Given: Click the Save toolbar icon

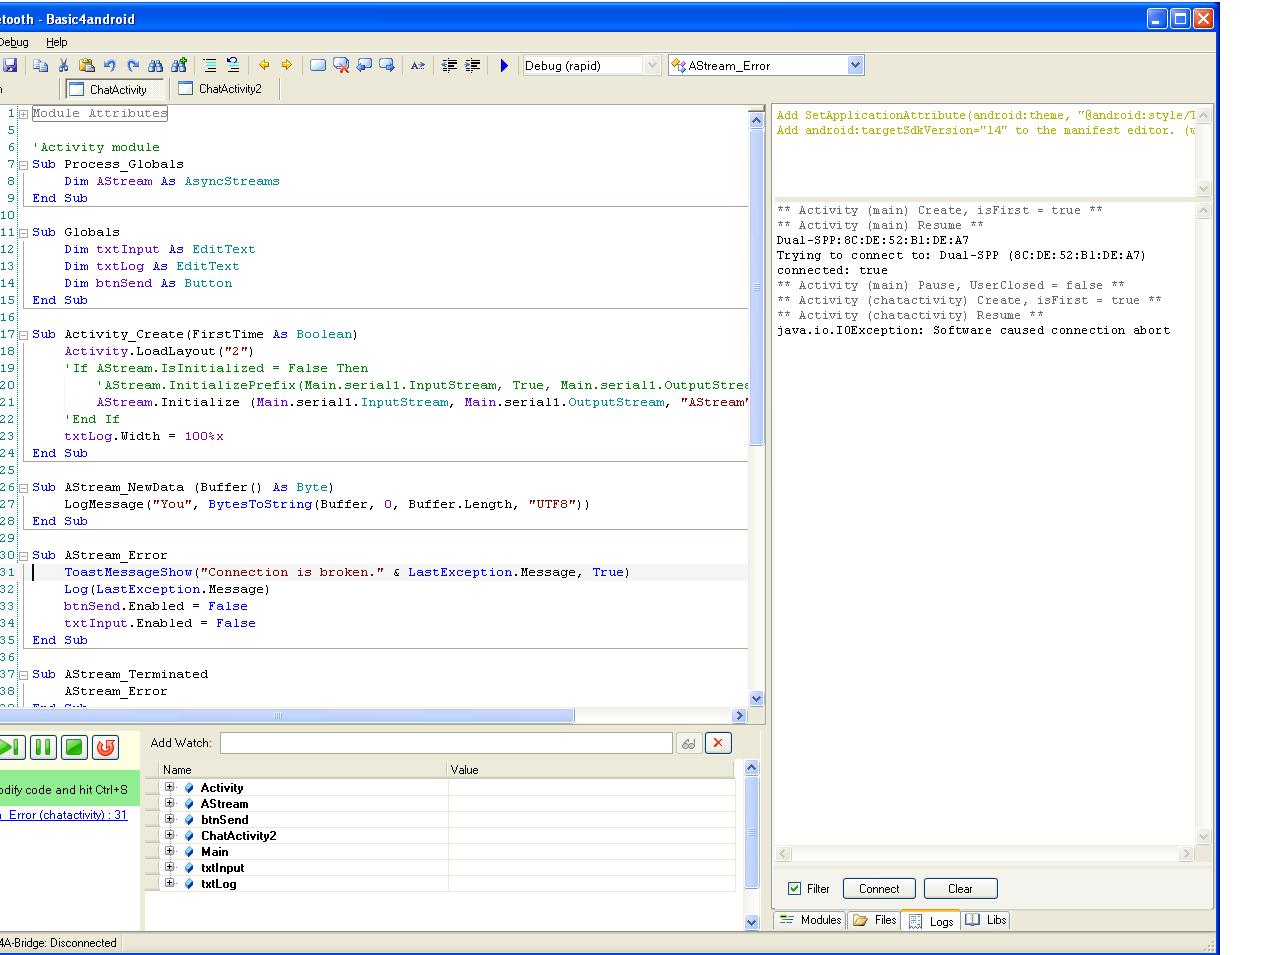Looking at the screenshot, I should tap(10, 65).
